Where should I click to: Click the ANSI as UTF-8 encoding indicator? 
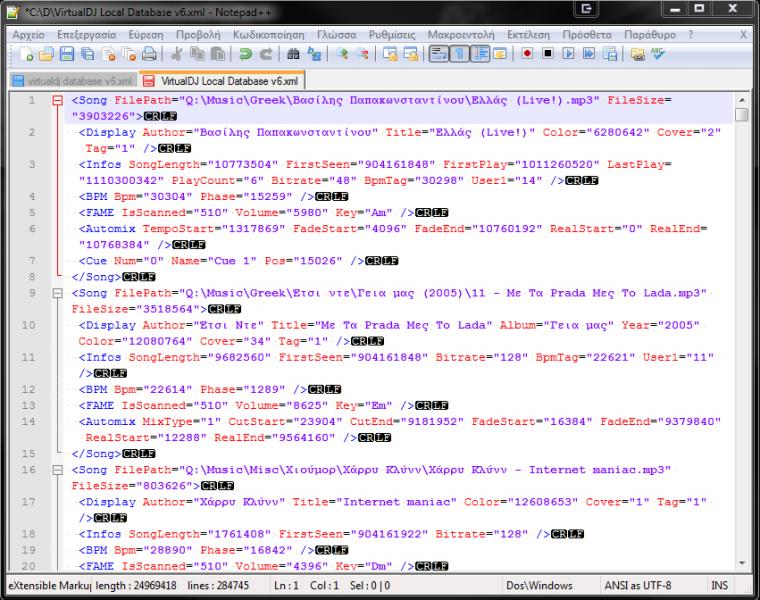tap(638, 585)
